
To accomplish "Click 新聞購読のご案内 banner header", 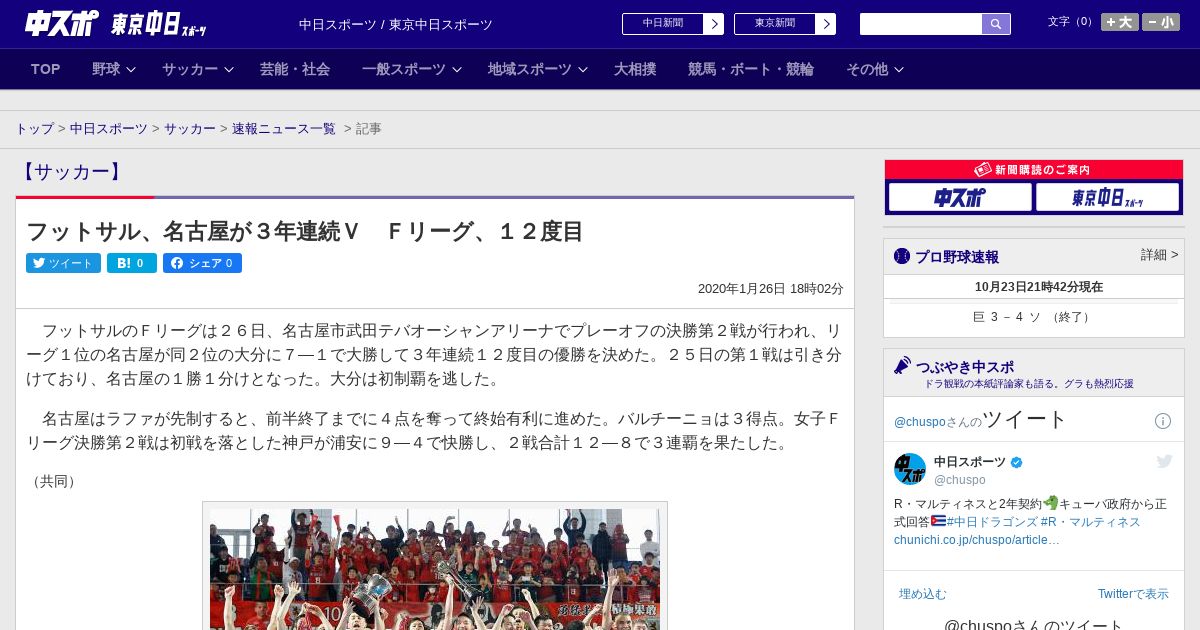I will point(1034,170).
